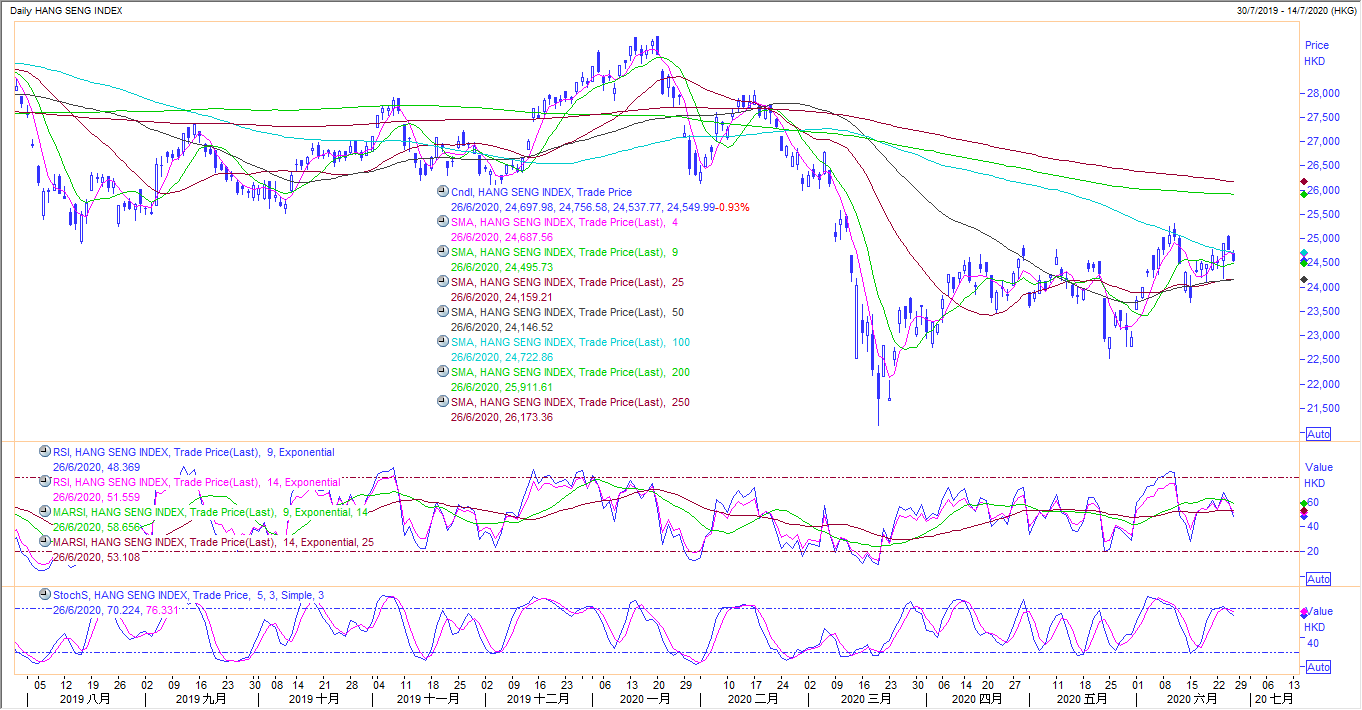Click the SMA 25 legend label text
The image size is (1362, 710).
[x=567, y=282]
